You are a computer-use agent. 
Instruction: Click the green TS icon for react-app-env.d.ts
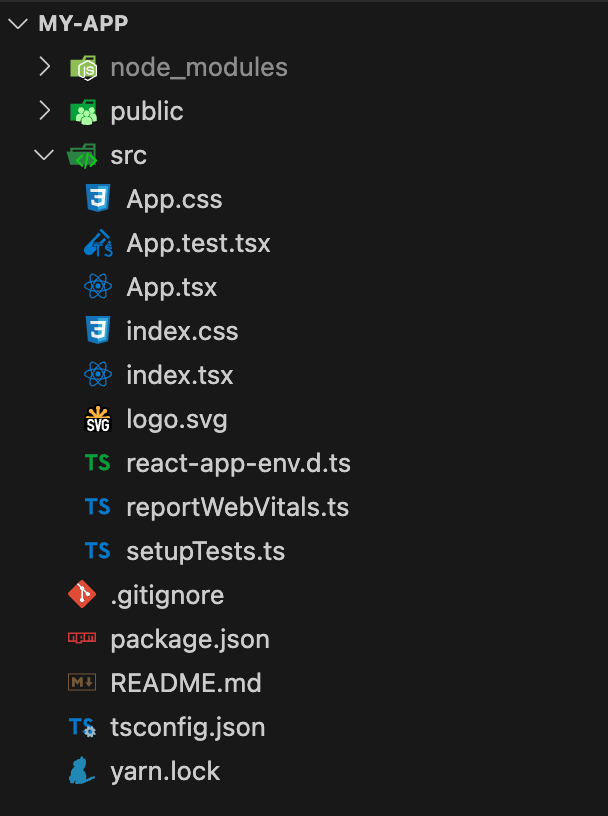[x=97, y=463]
